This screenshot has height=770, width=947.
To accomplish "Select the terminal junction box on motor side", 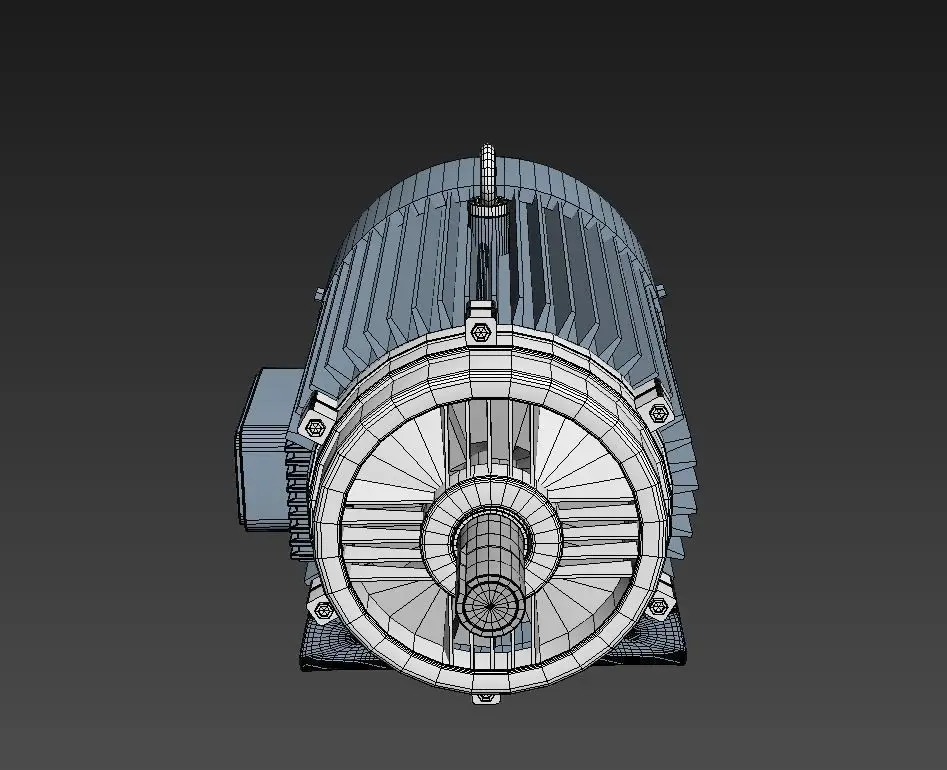I will [x=267, y=448].
